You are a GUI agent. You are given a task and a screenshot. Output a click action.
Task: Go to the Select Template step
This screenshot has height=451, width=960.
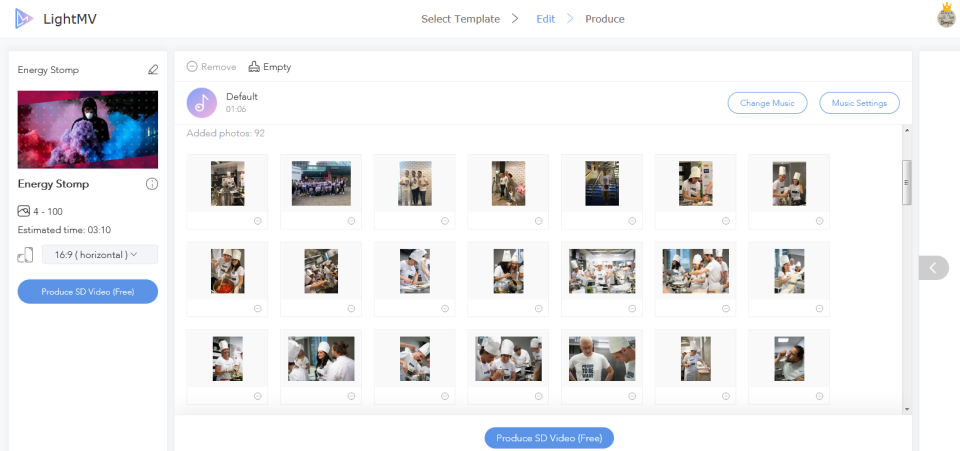point(460,19)
